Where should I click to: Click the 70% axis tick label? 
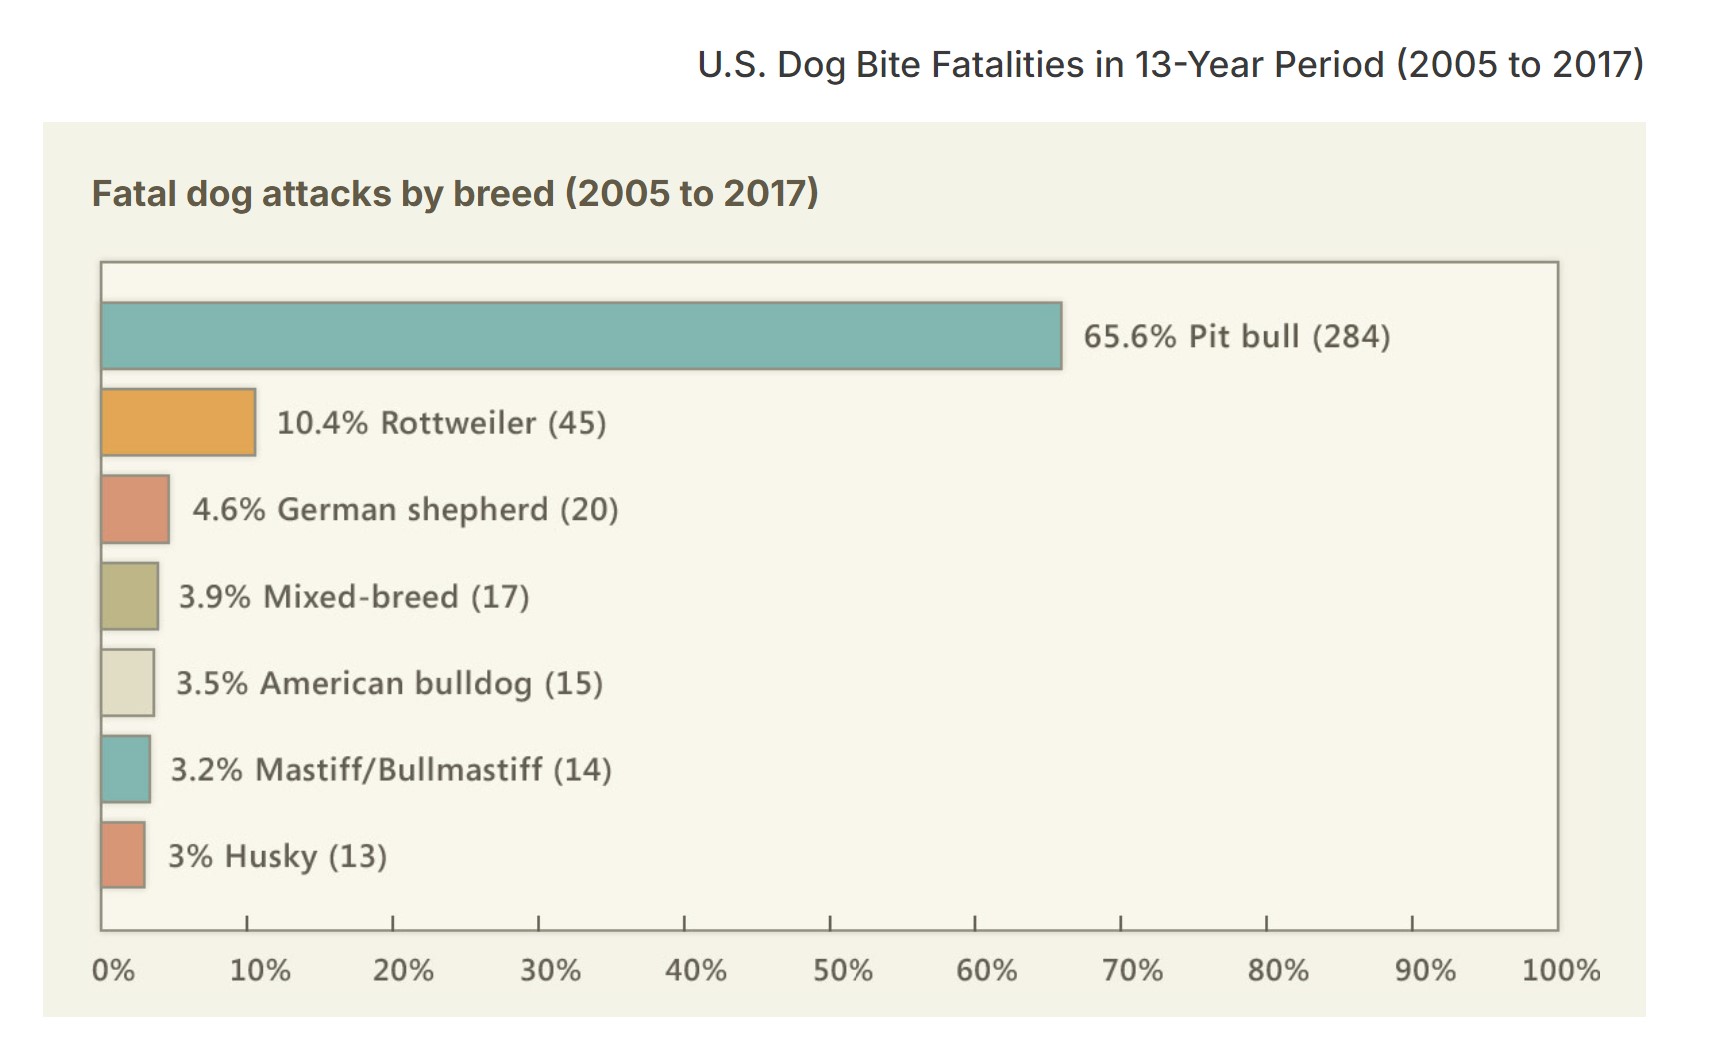[x=1132, y=970]
